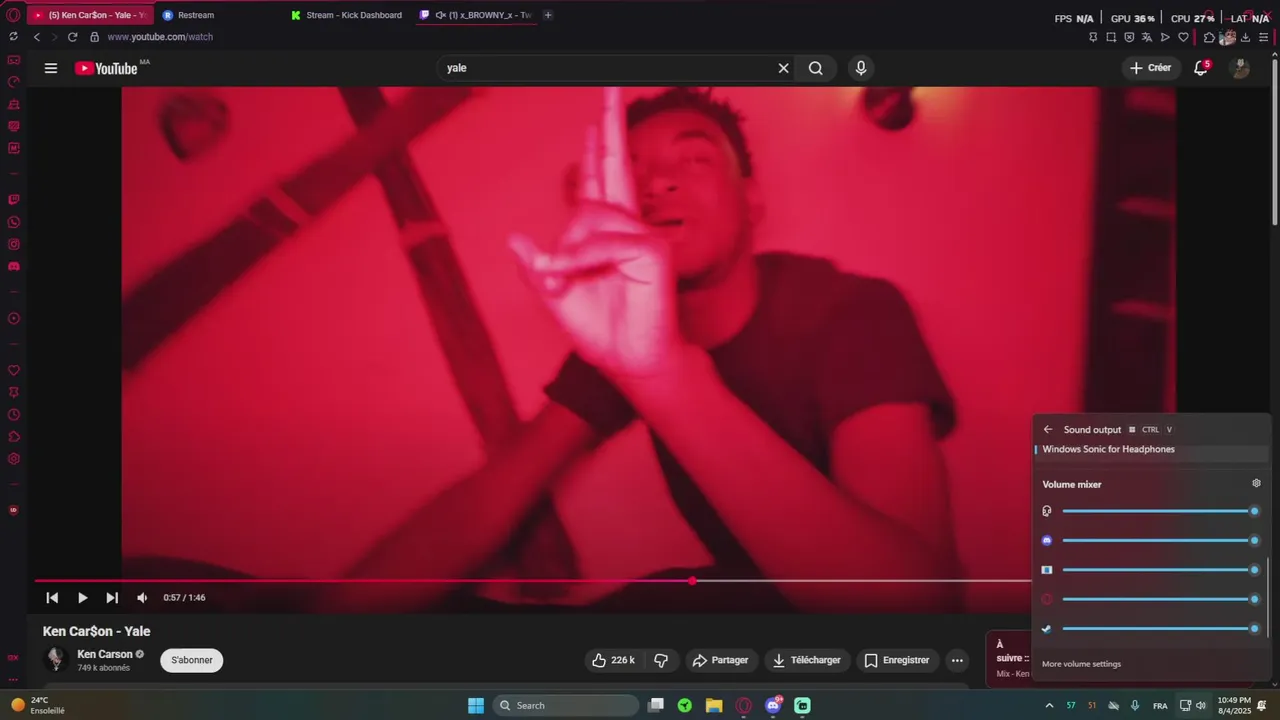Open the Ken Carson channel name

[x=104, y=654]
